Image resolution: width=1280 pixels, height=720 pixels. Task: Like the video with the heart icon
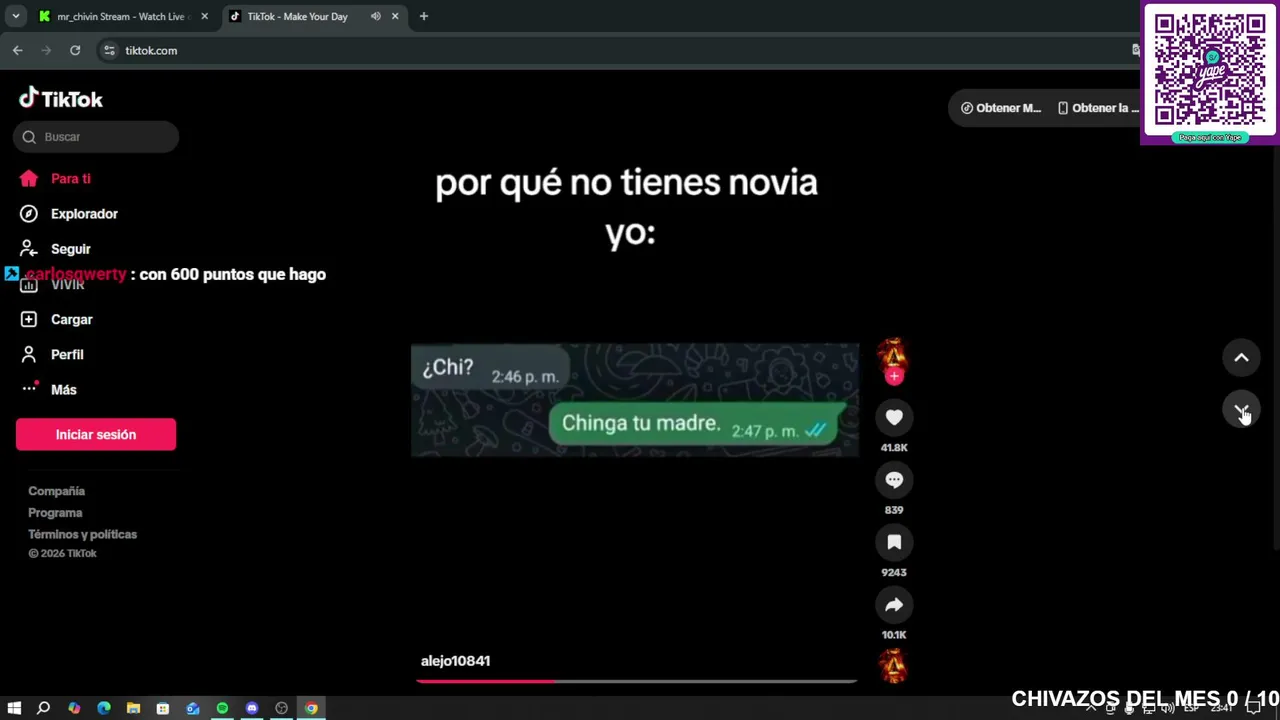pos(894,418)
